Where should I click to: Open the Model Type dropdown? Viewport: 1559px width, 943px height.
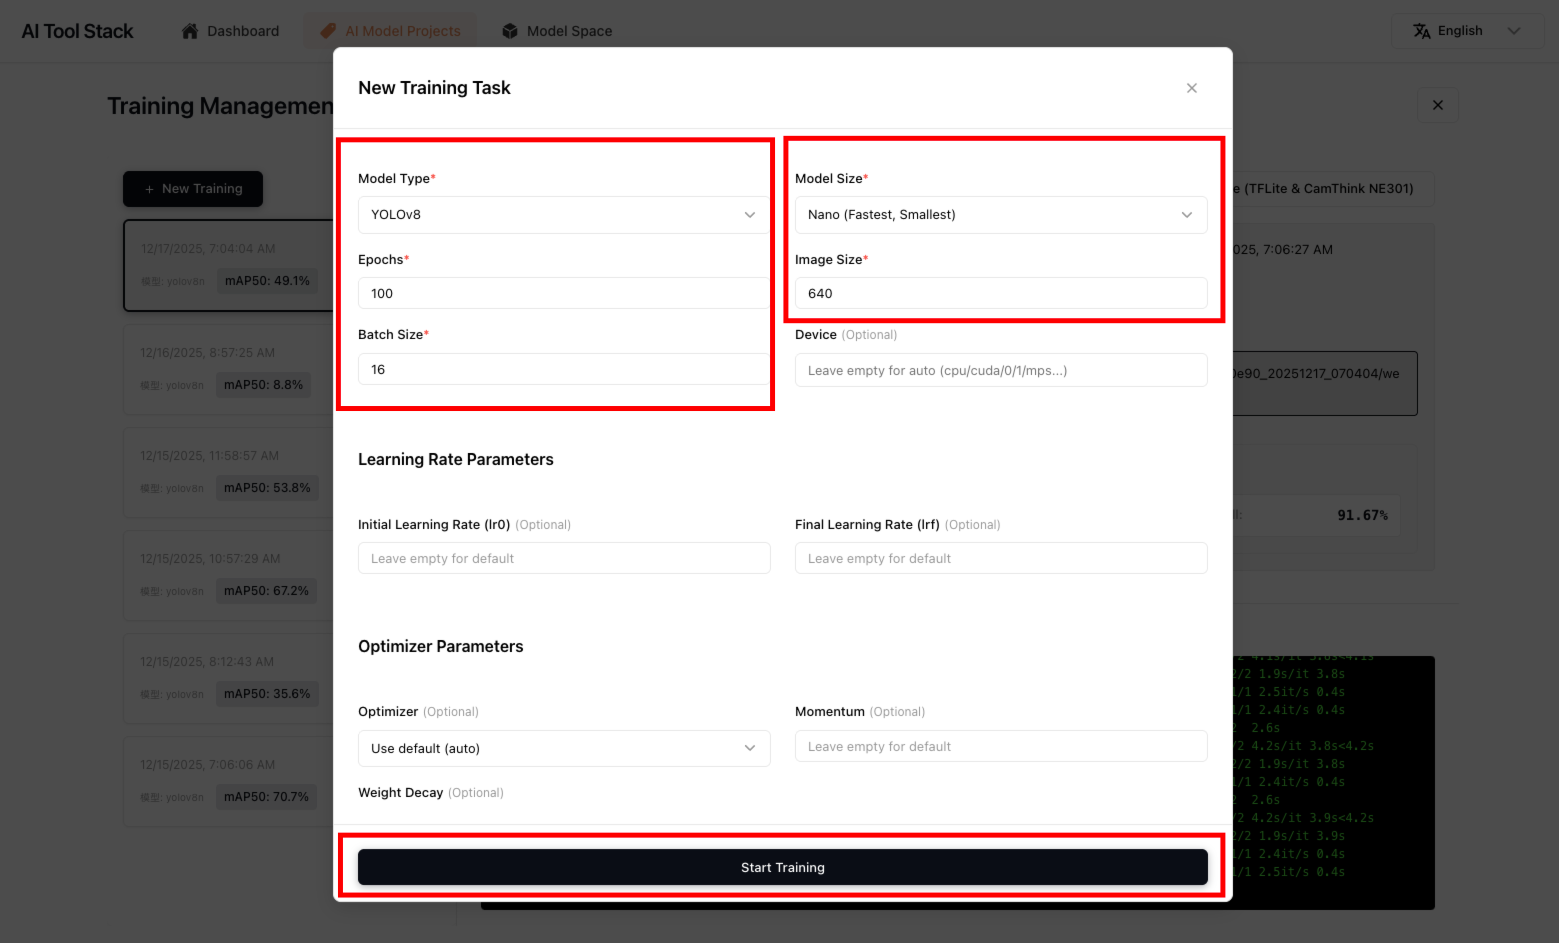(563, 215)
